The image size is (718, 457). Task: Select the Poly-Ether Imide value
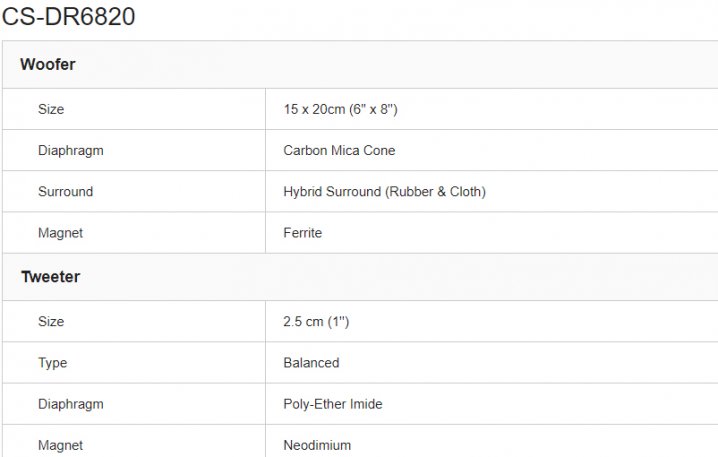click(x=333, y=404)
